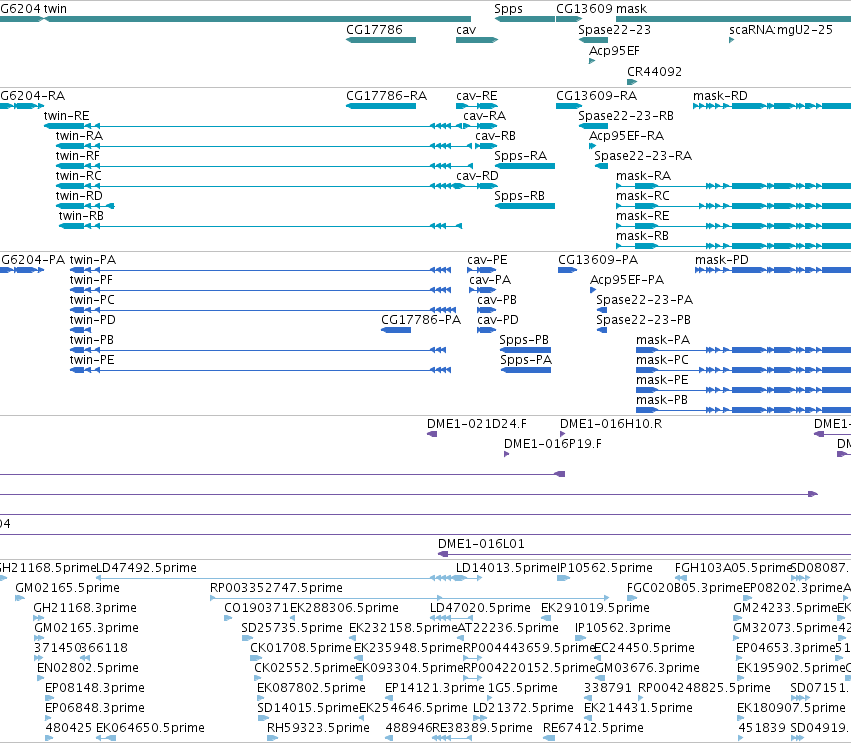851x743 pixels.
Task: Select the LD14013.5prime EST label
Action: 506,568
